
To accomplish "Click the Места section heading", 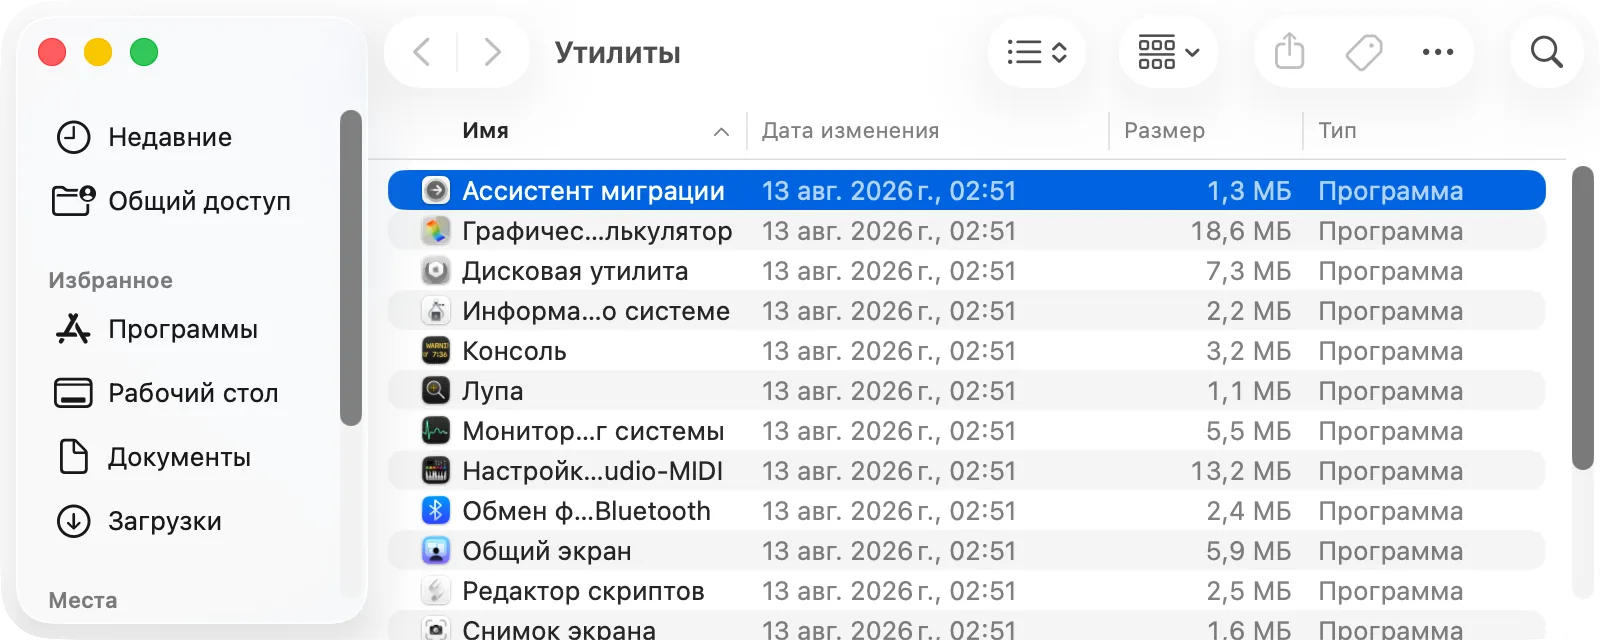I will point(83,600).
